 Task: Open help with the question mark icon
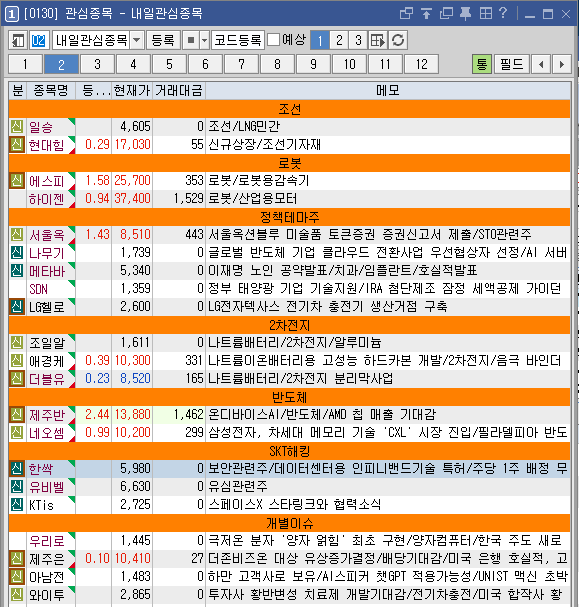tap(503, 14)
